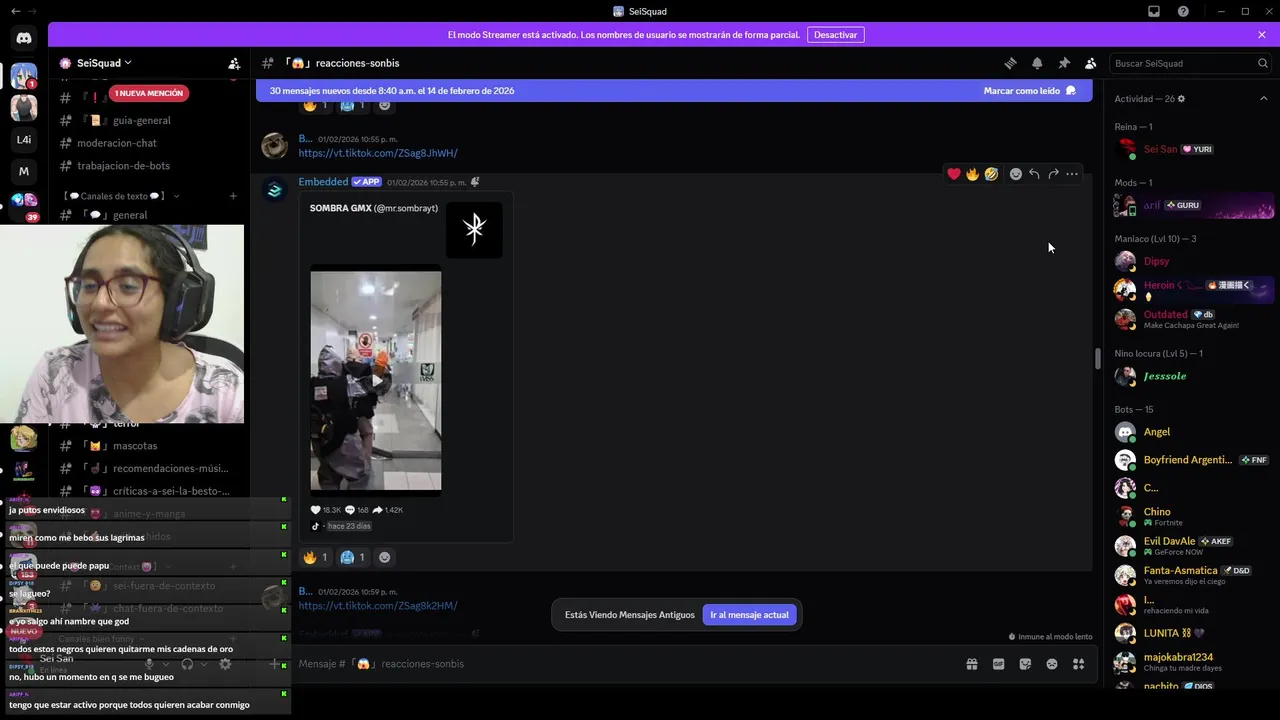The image size is (1280, 720).
Task: Open the GIF picker
Action: tap(998, 664)
